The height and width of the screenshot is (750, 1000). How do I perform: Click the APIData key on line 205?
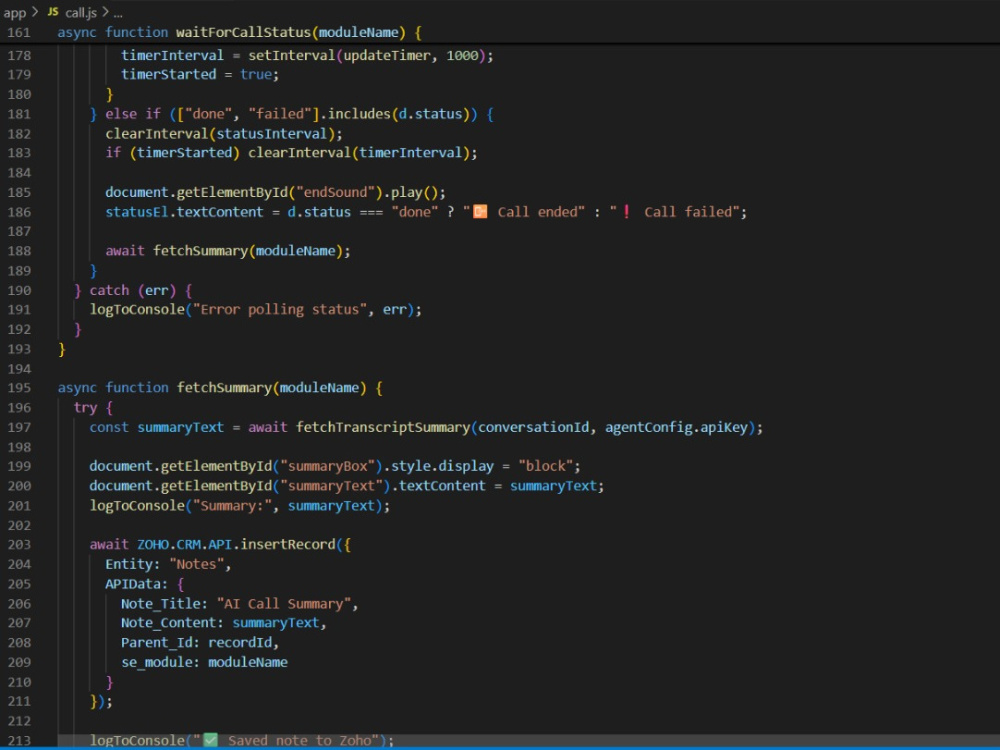pos(133,584)
